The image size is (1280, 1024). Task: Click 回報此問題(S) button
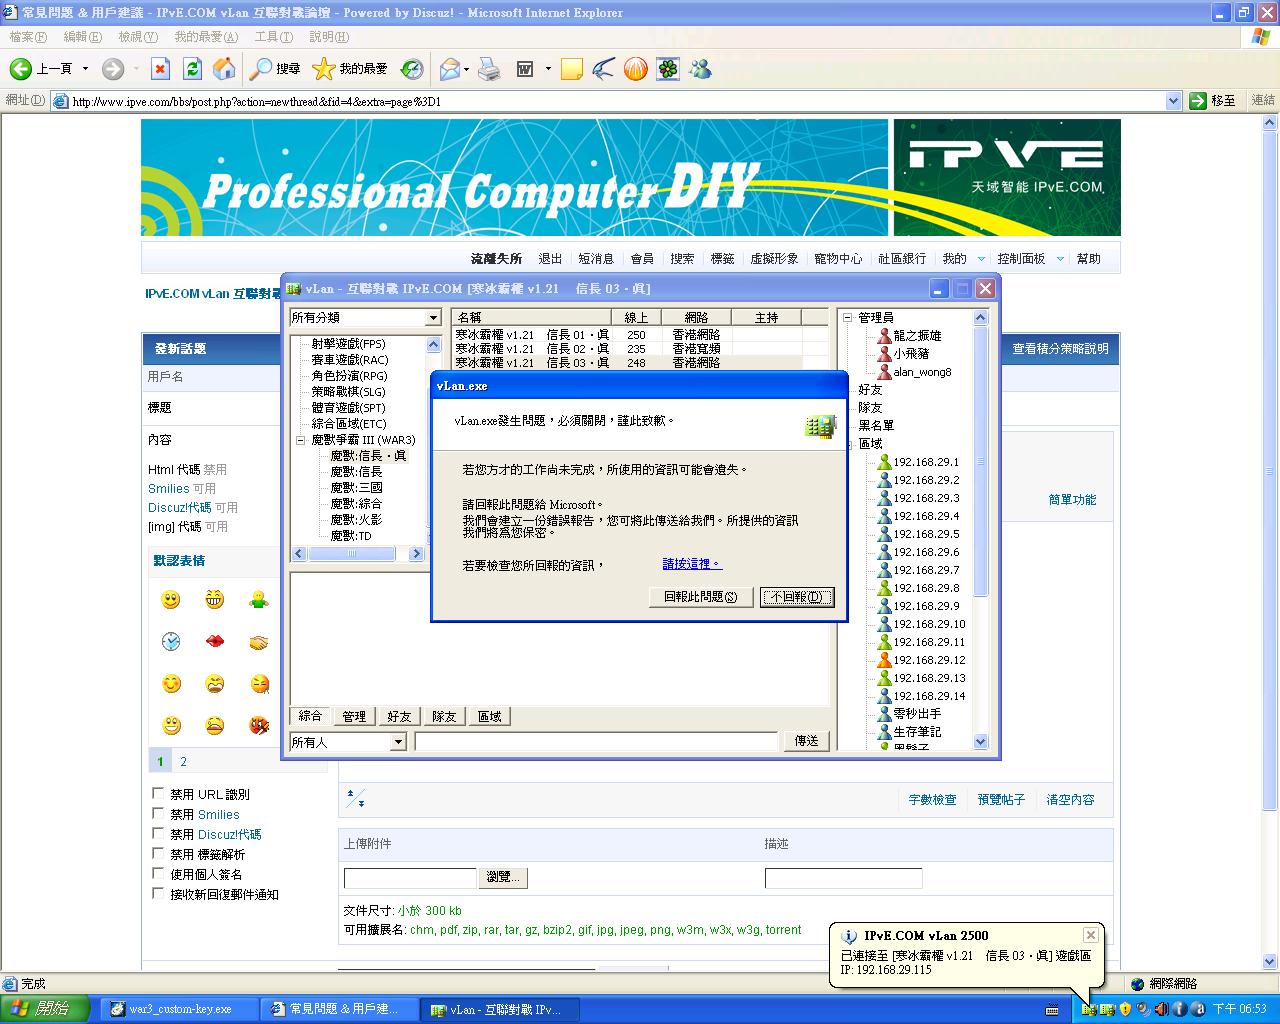coord(701,597)
